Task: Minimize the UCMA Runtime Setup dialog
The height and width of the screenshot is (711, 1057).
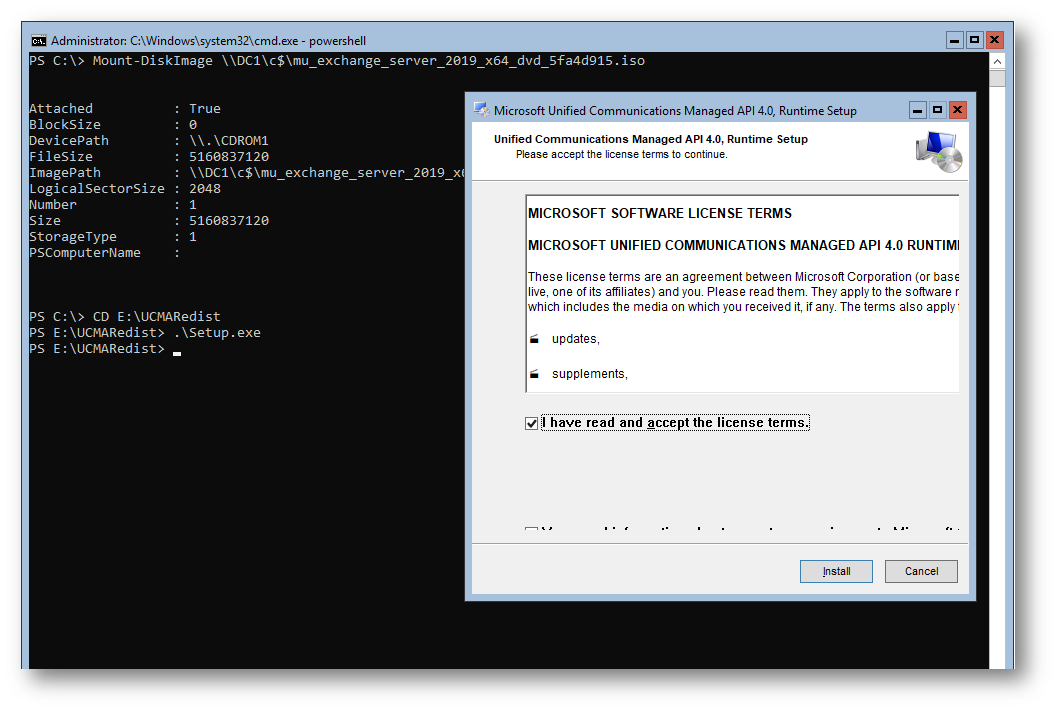Action: 917,110
